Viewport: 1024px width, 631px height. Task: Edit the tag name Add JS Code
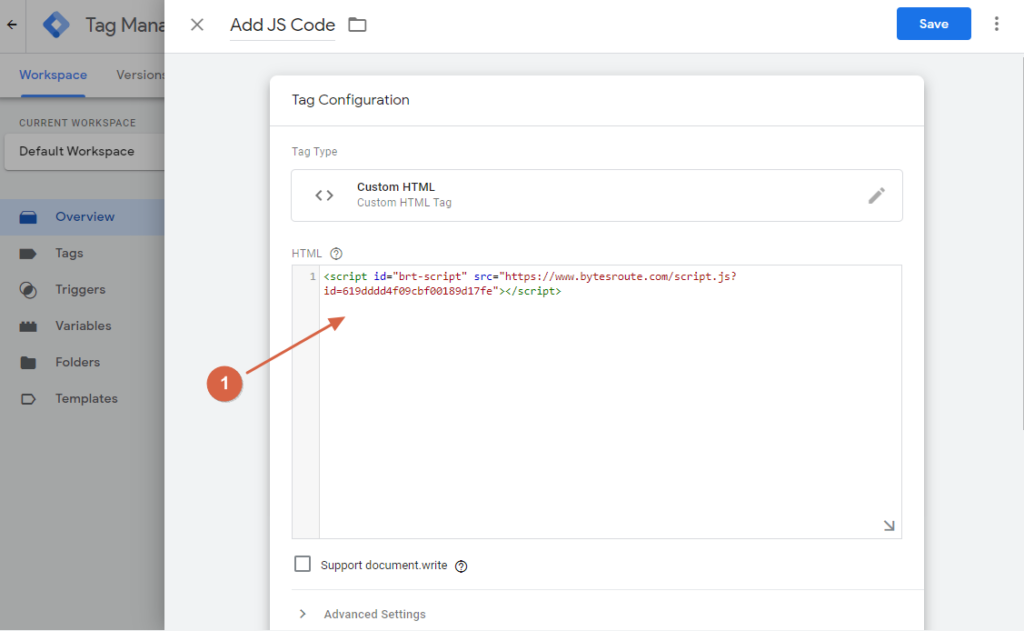(282, 25)
